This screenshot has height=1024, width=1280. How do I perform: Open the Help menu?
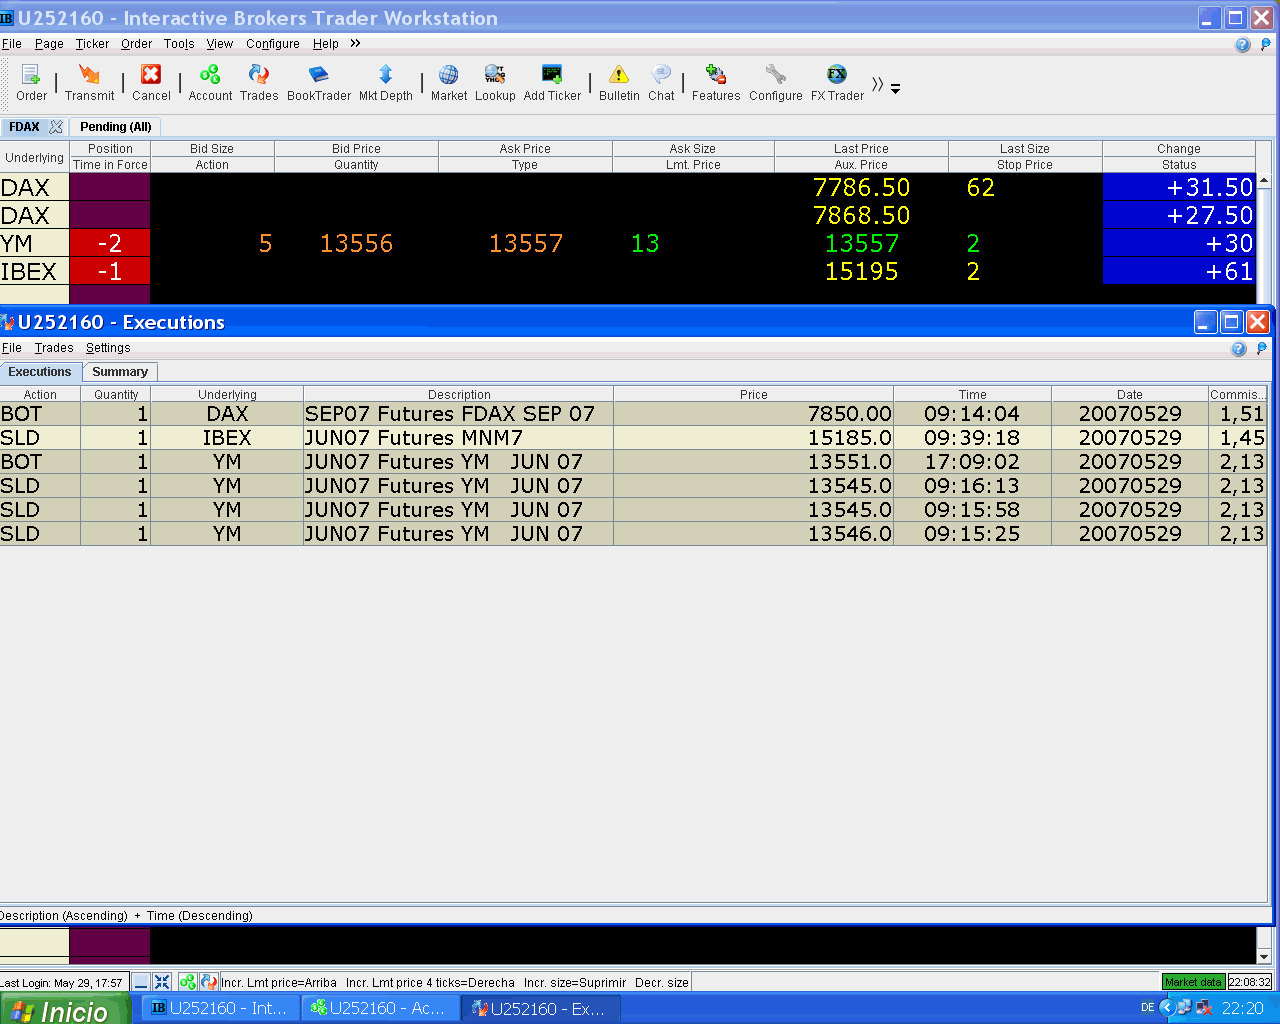[326, 44]
